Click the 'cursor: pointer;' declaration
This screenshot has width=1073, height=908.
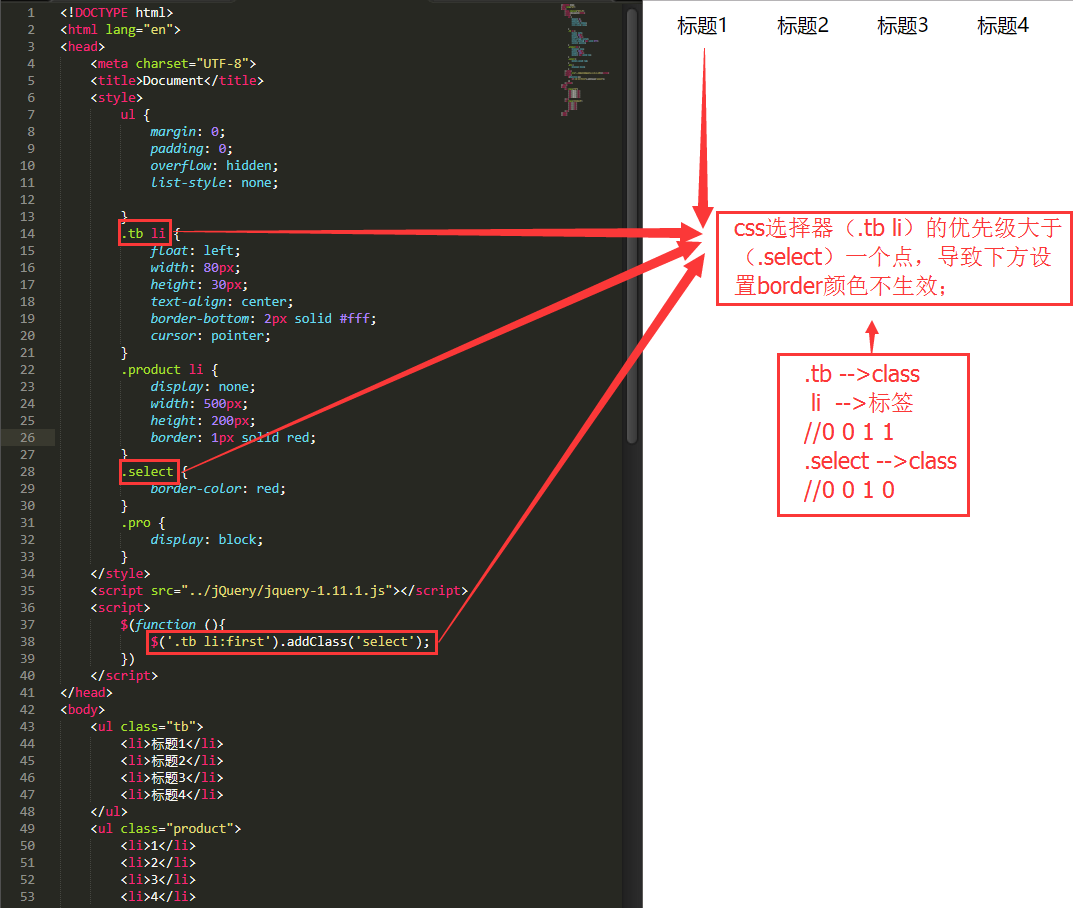(210, 336)
